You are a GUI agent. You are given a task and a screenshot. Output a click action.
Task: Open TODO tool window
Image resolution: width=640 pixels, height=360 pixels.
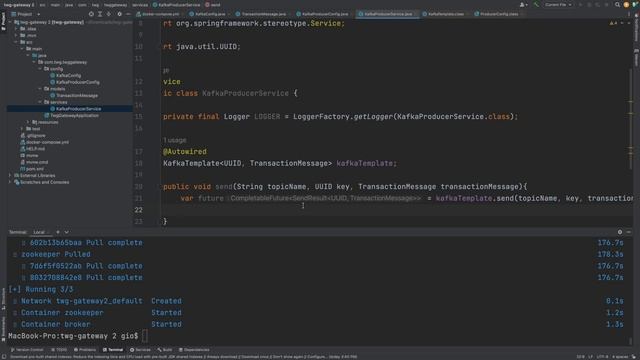(x=59, y=350)
